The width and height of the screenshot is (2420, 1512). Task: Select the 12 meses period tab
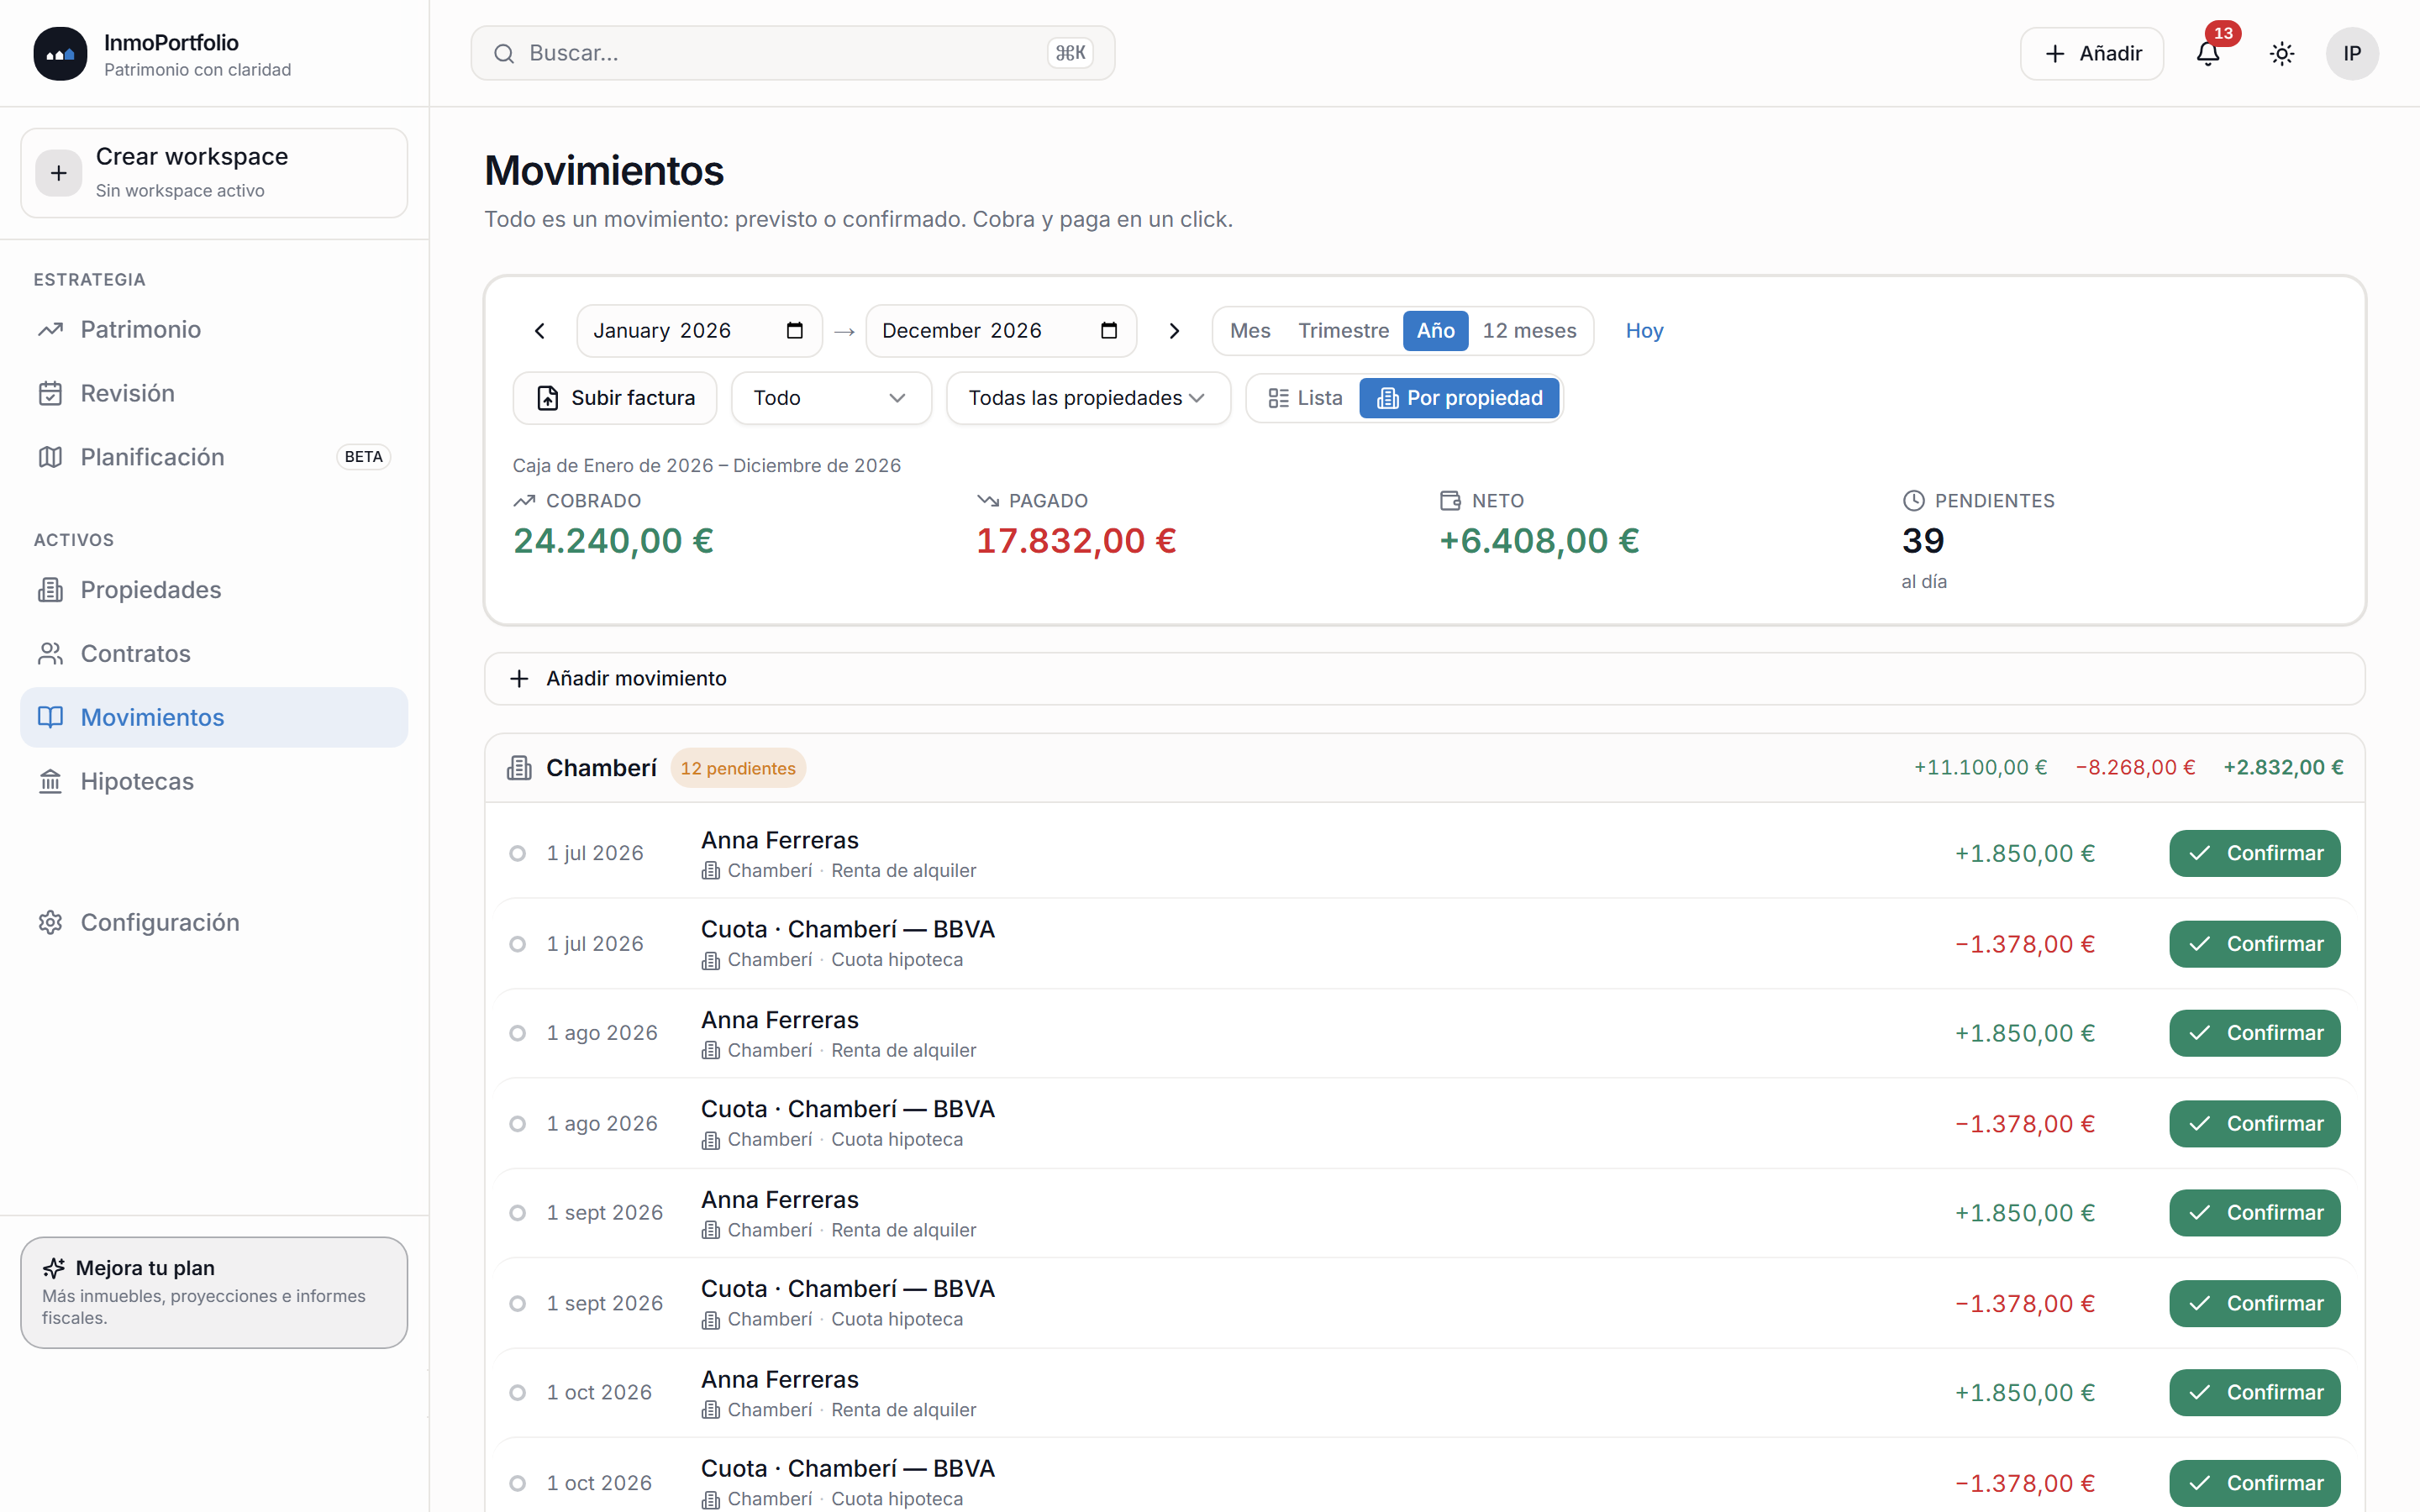click(x=1529, y=330)
